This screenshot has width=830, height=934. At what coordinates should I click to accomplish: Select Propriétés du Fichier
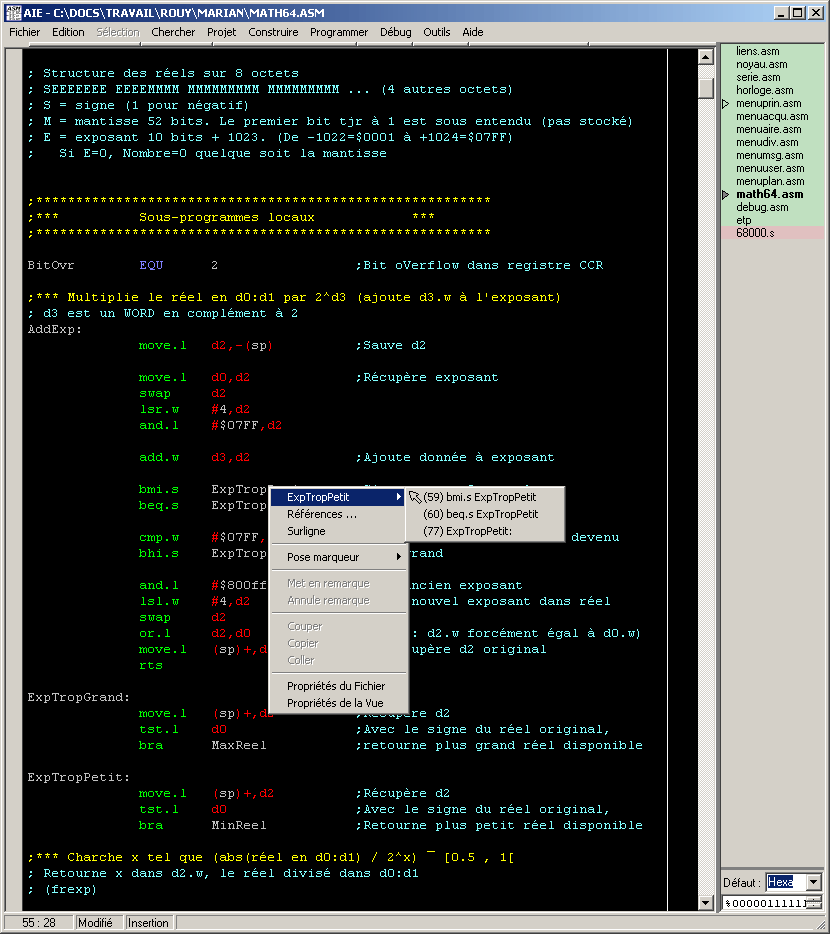pos(337,686)
